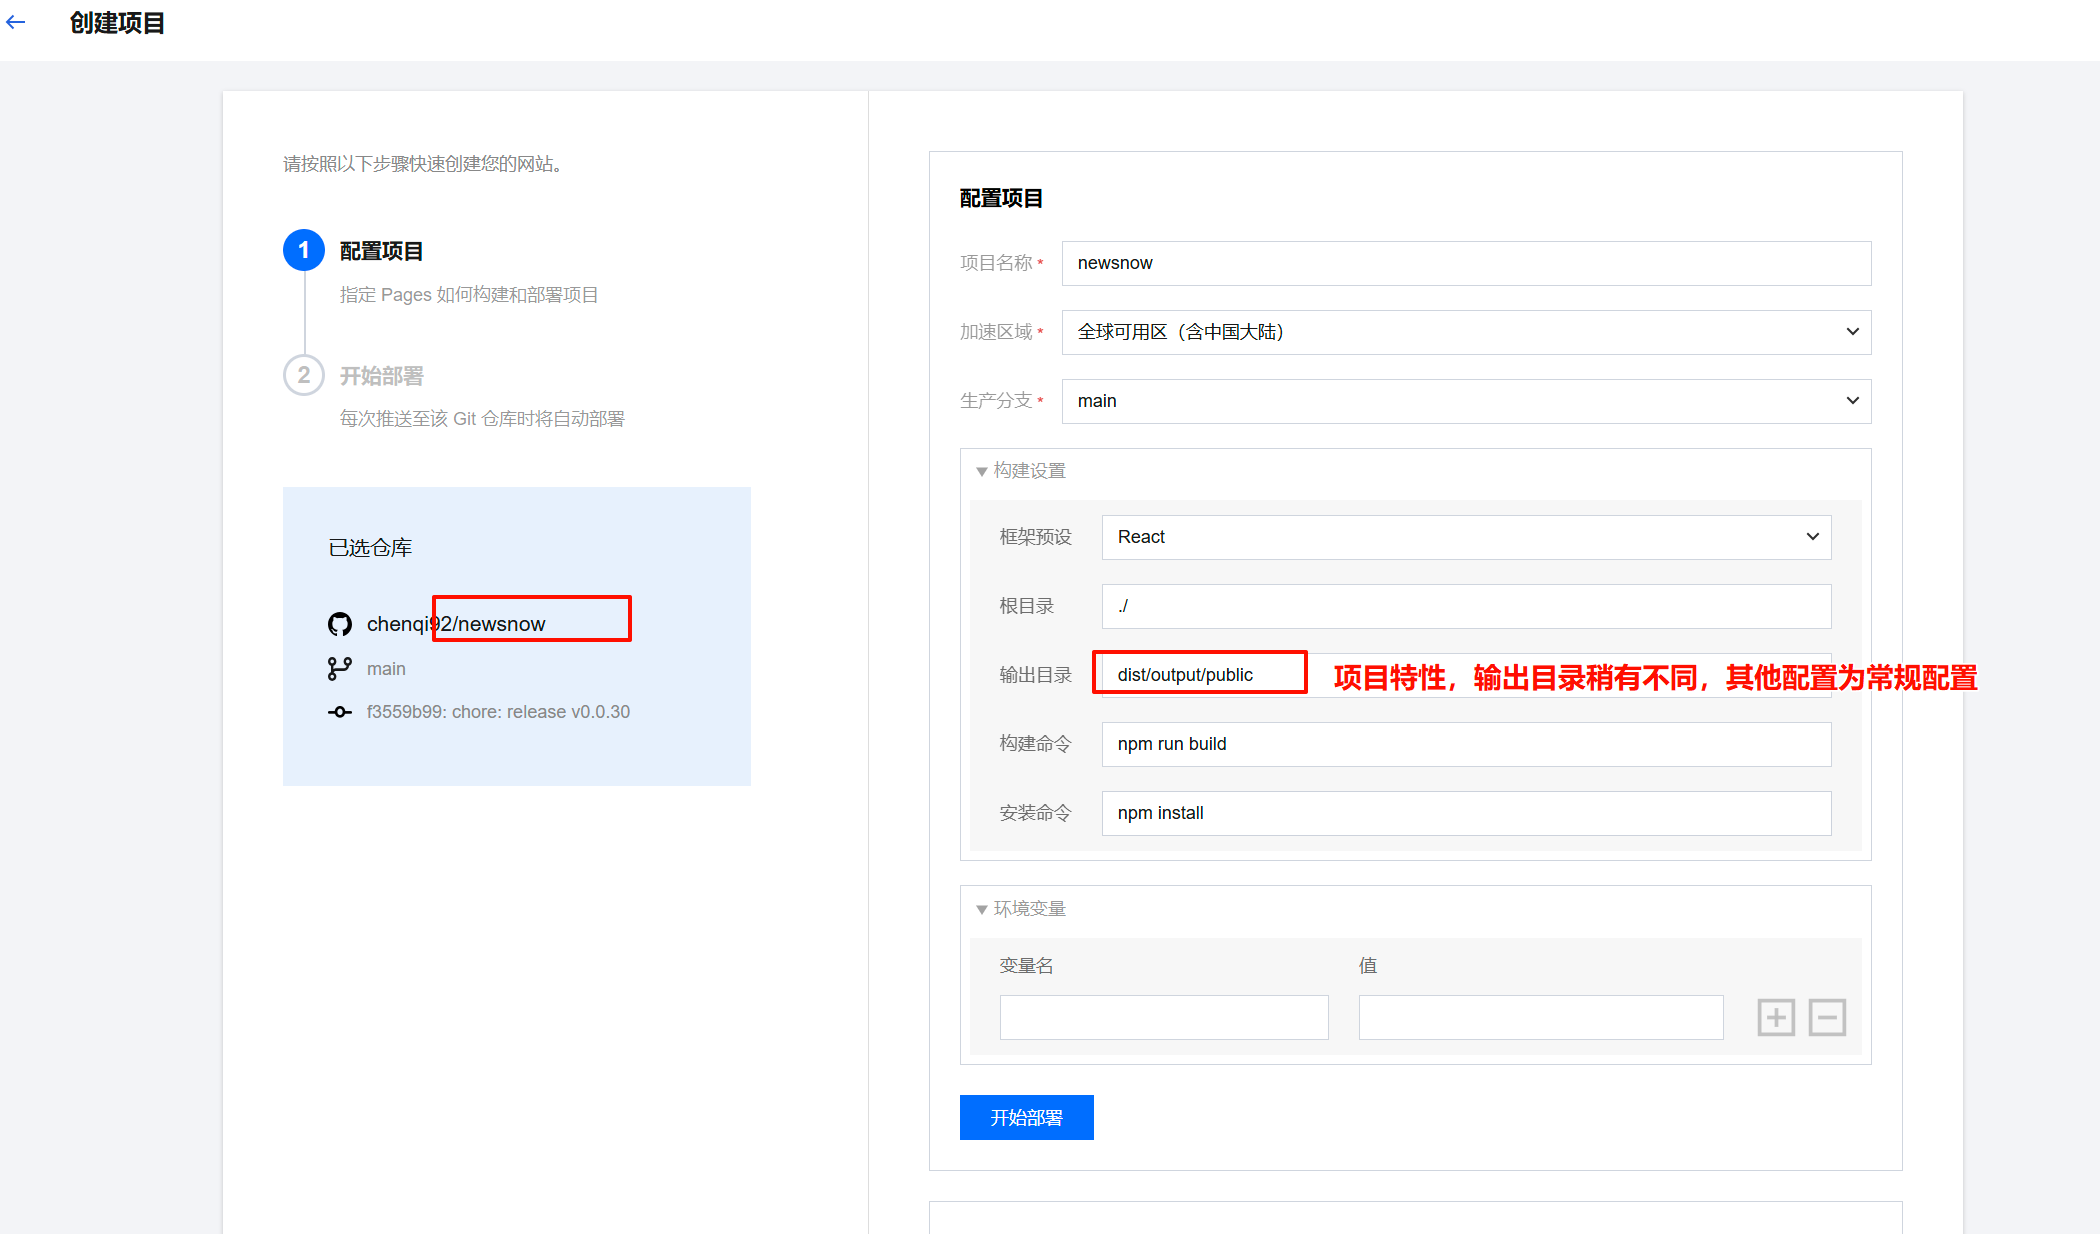2100x1234 pixels.
Task: Go back using the blue arrow icon
Action: pos(16,22)
